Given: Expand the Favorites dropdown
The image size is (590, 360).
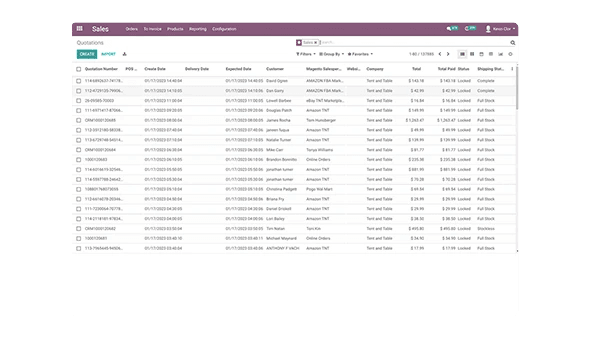Looking at the screenshot, I should 360,54.
